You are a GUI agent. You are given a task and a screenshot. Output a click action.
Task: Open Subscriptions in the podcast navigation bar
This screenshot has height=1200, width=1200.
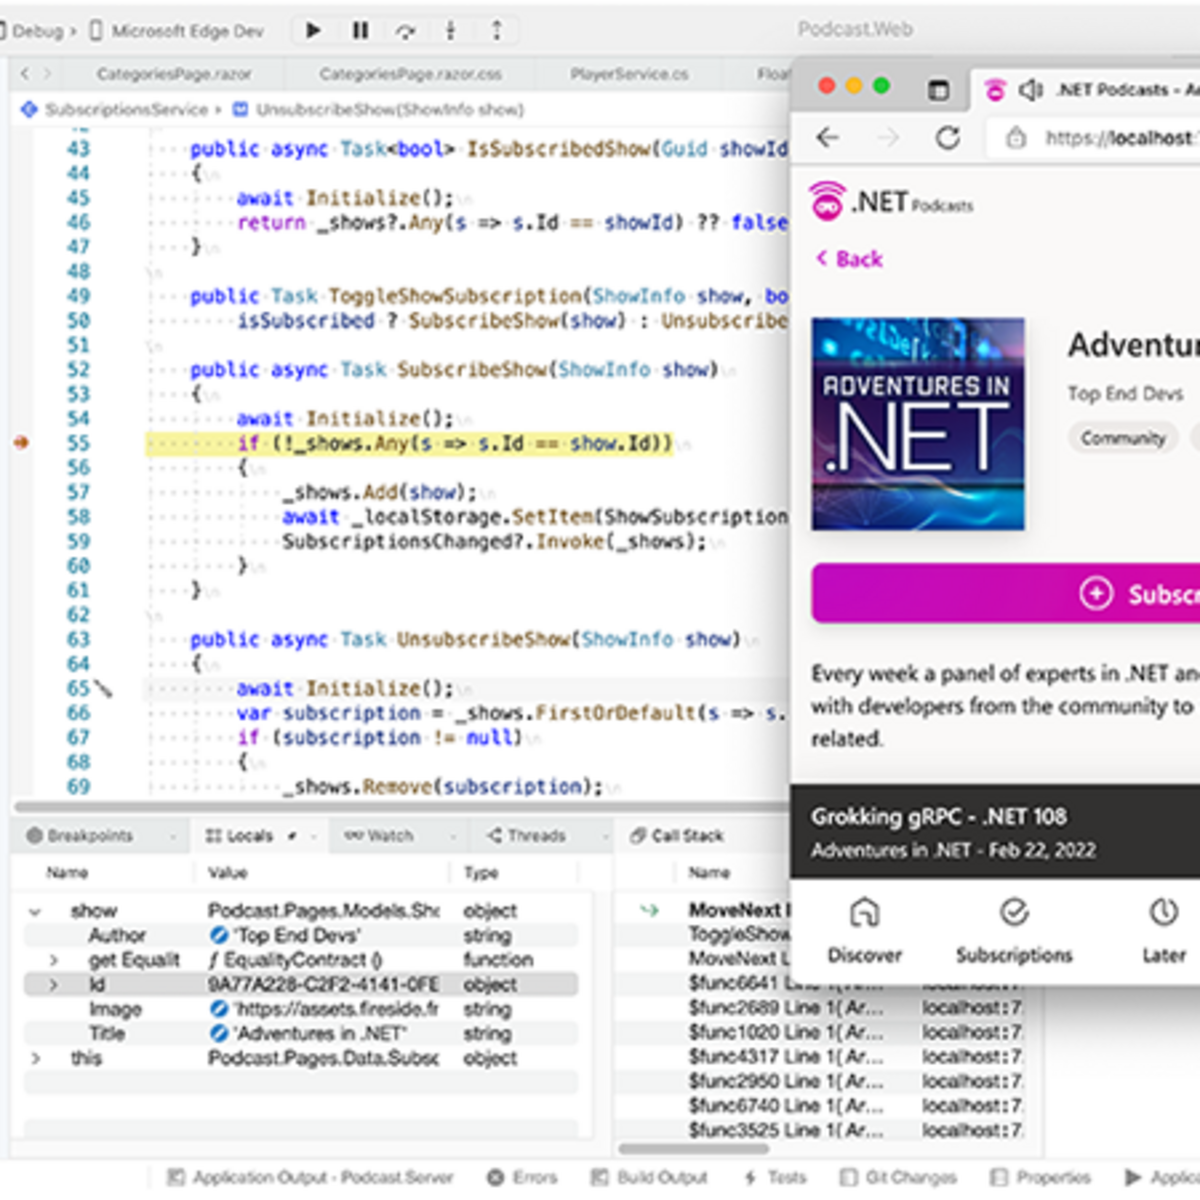point(1013,928)
